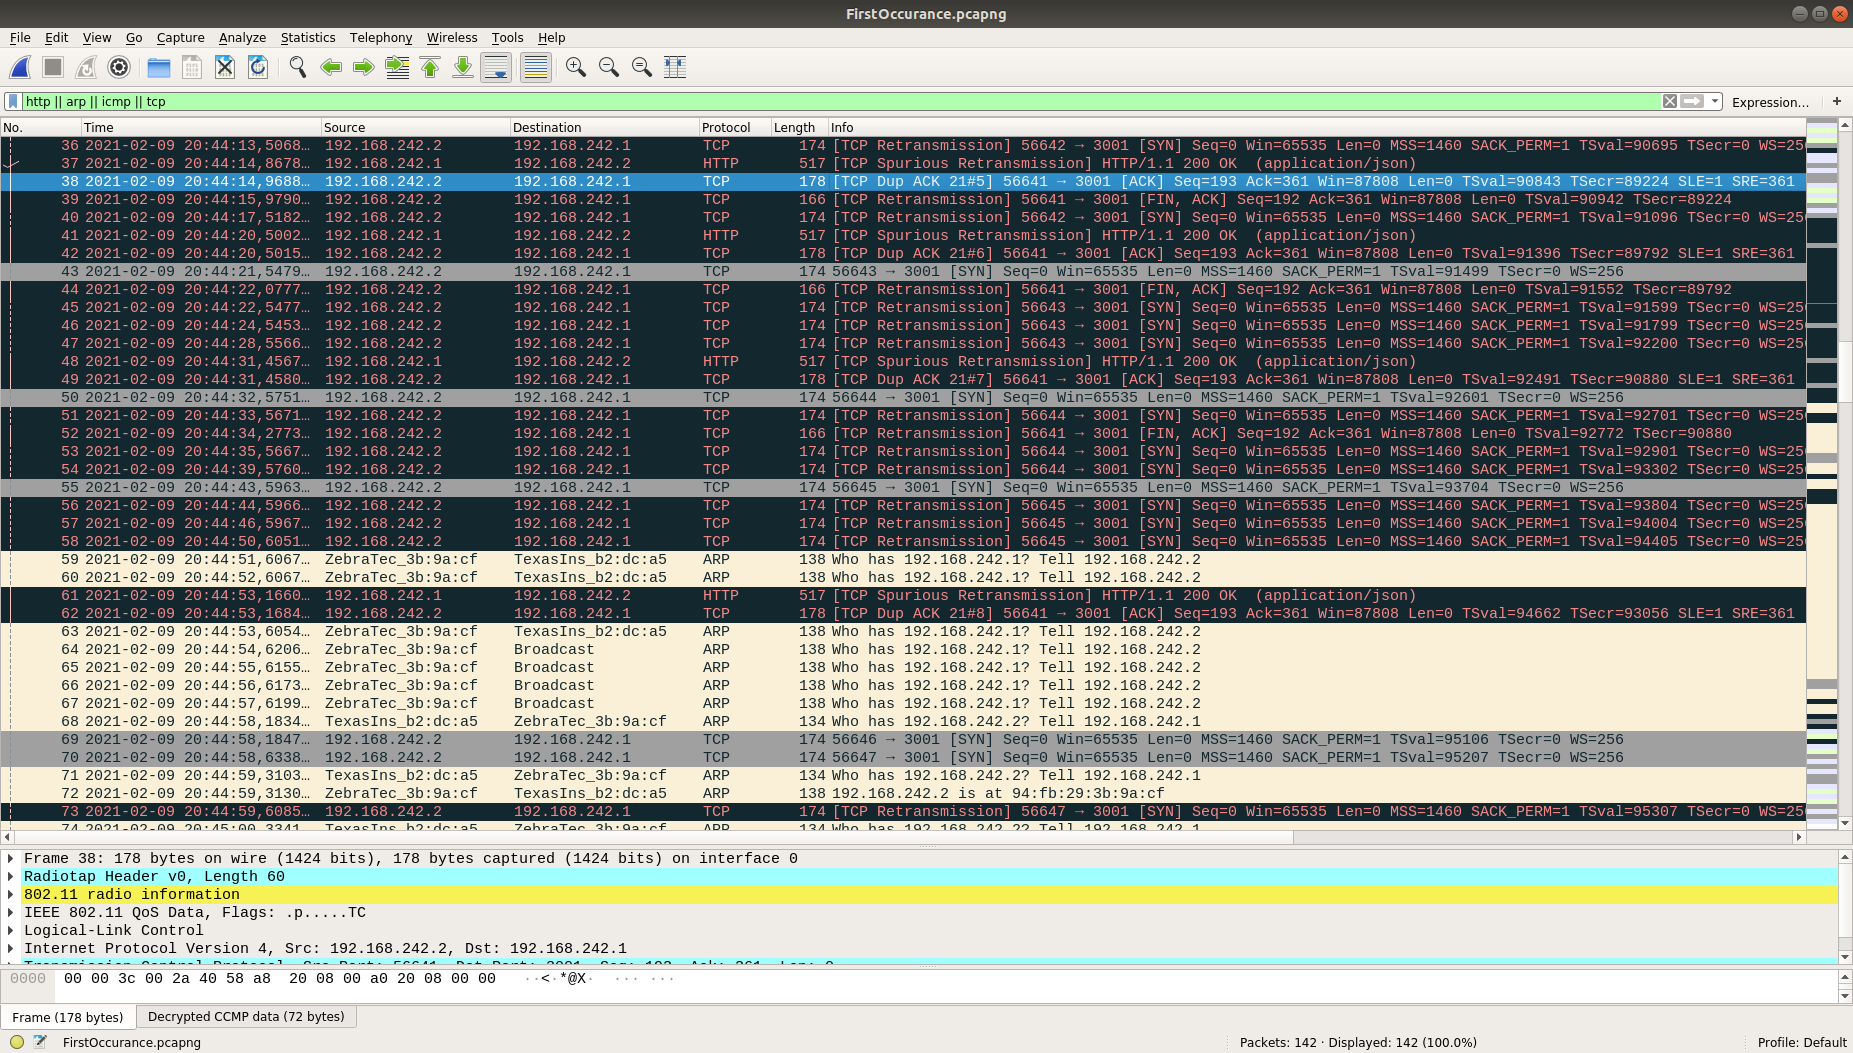Screen dimensions: 1853x1053
Task: Select packet 61 HTTP 200 OK row
Action: click(903, 595)
